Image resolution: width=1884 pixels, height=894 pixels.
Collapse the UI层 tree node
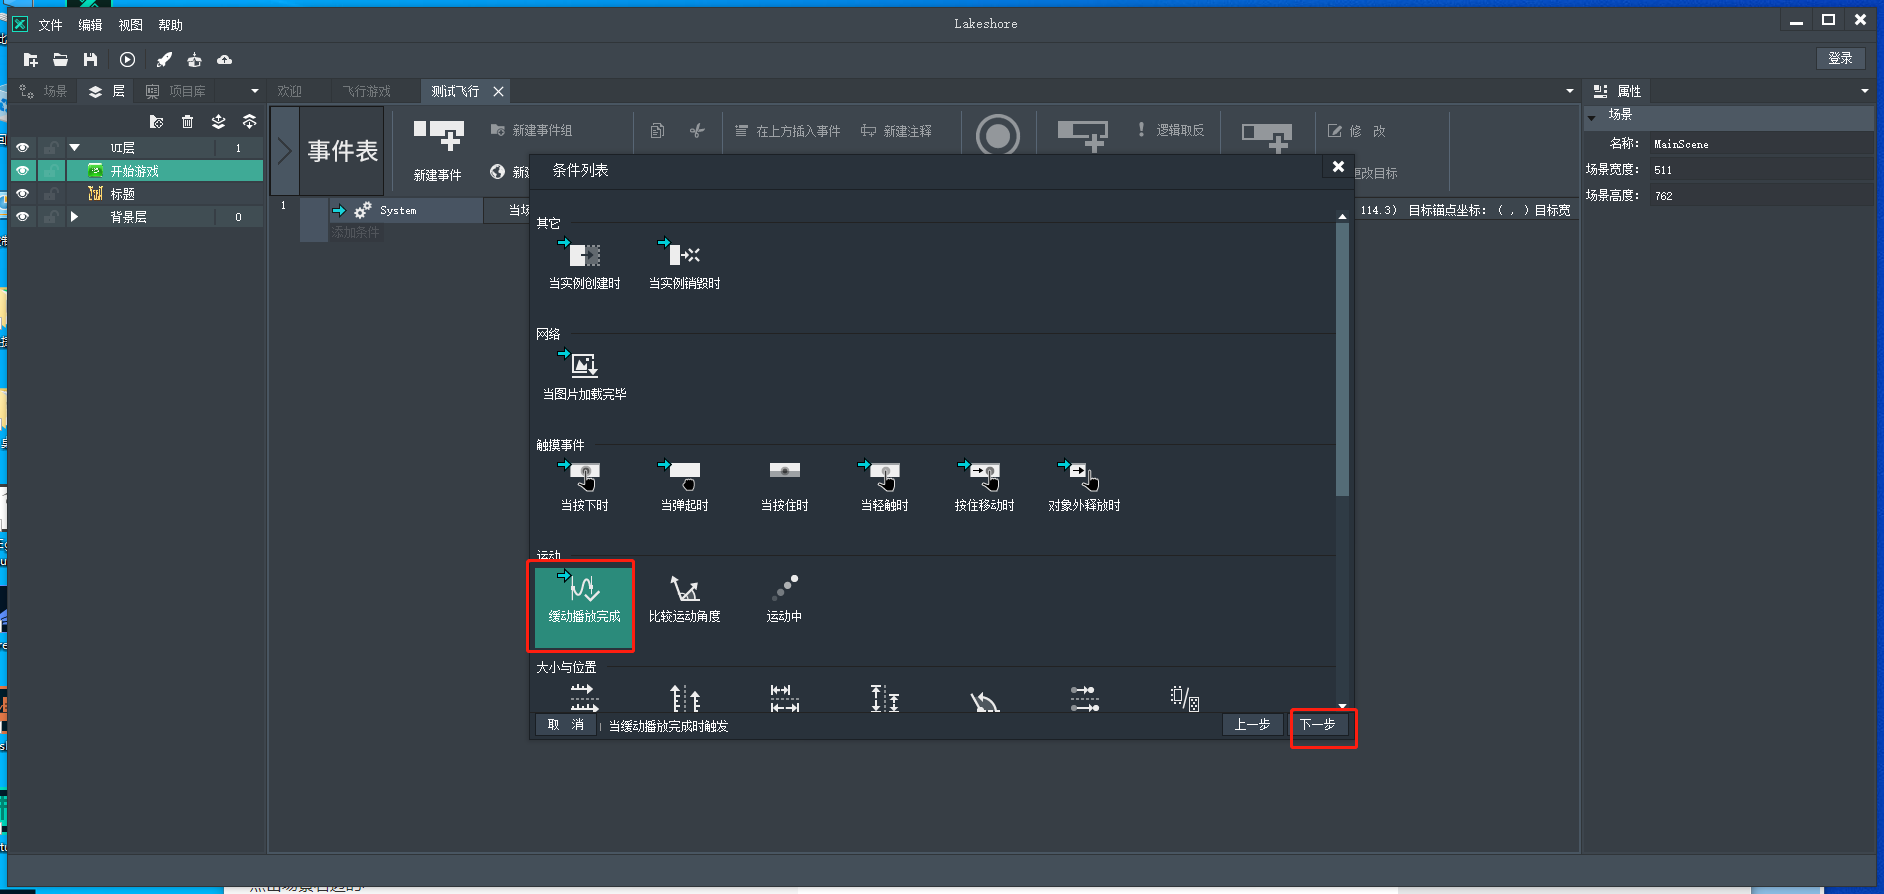74,148
